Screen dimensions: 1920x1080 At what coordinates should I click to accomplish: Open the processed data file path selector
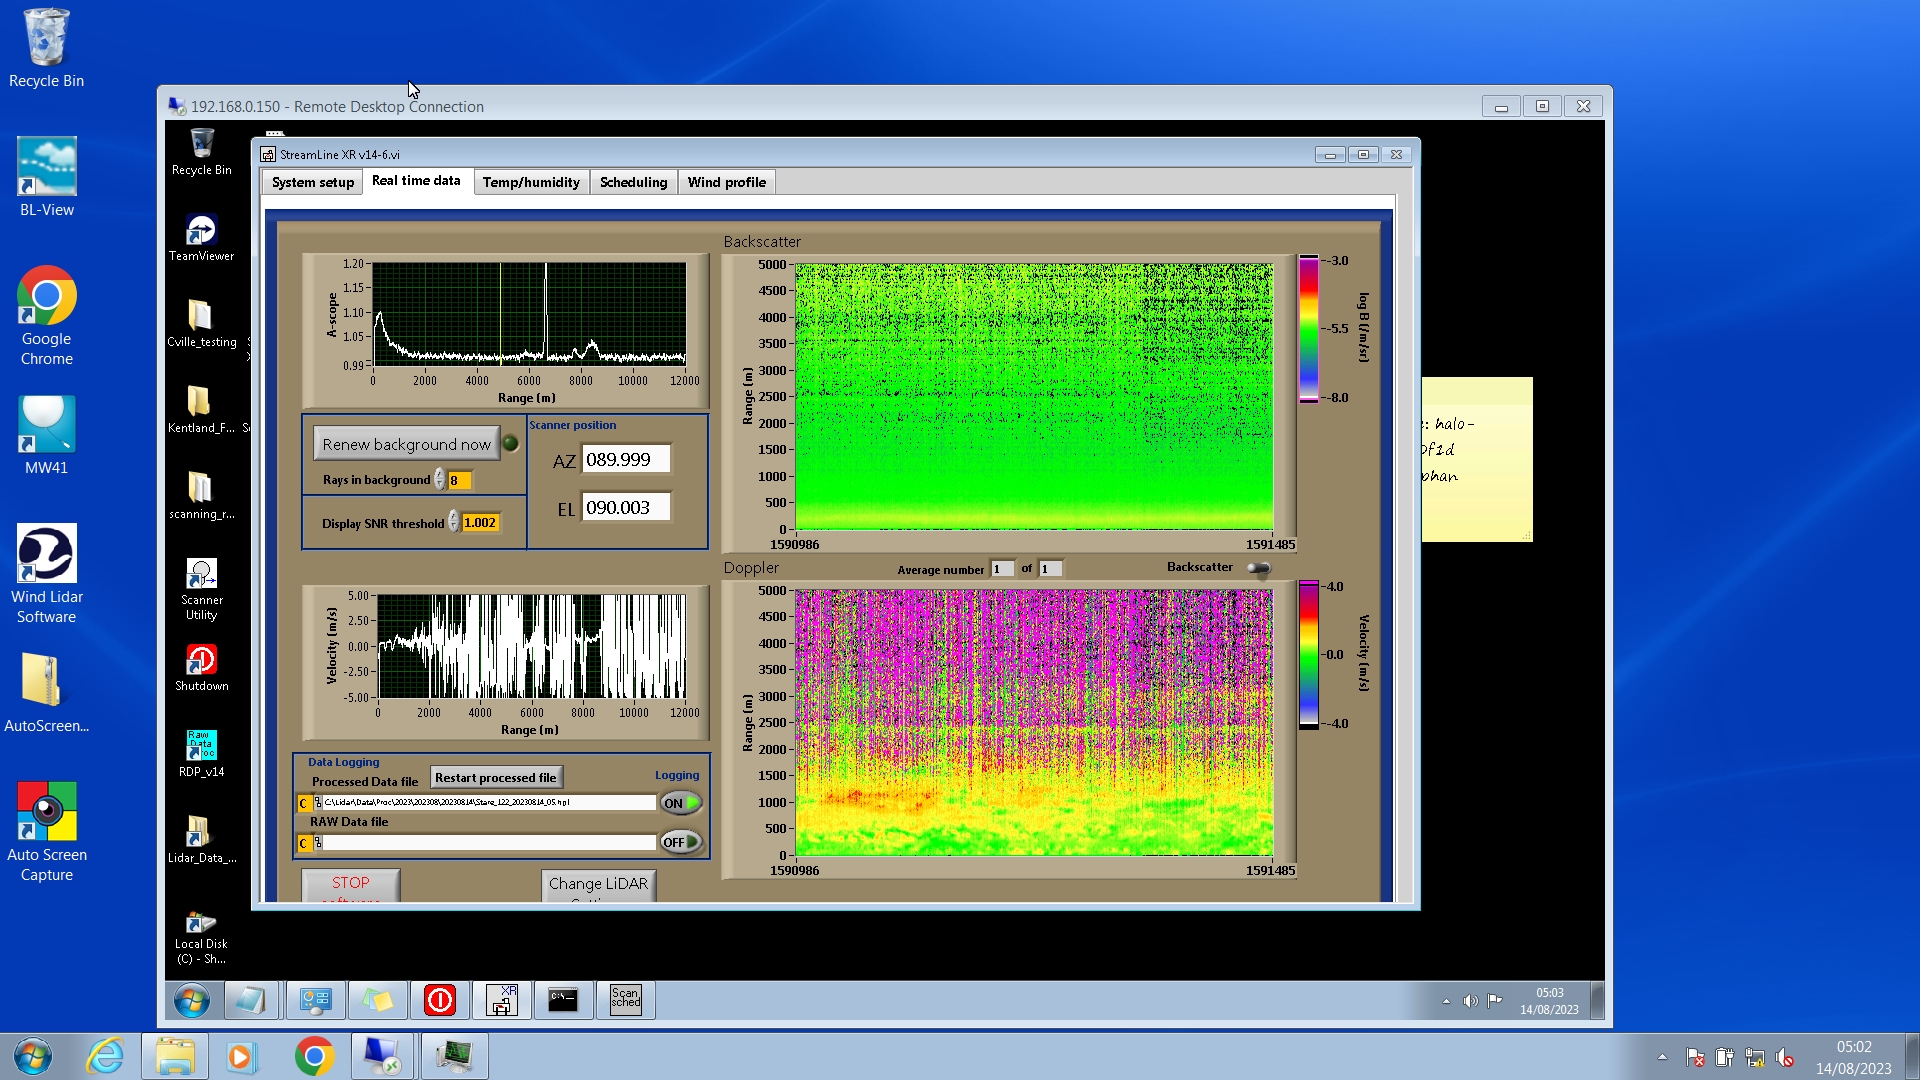(304, 803)
